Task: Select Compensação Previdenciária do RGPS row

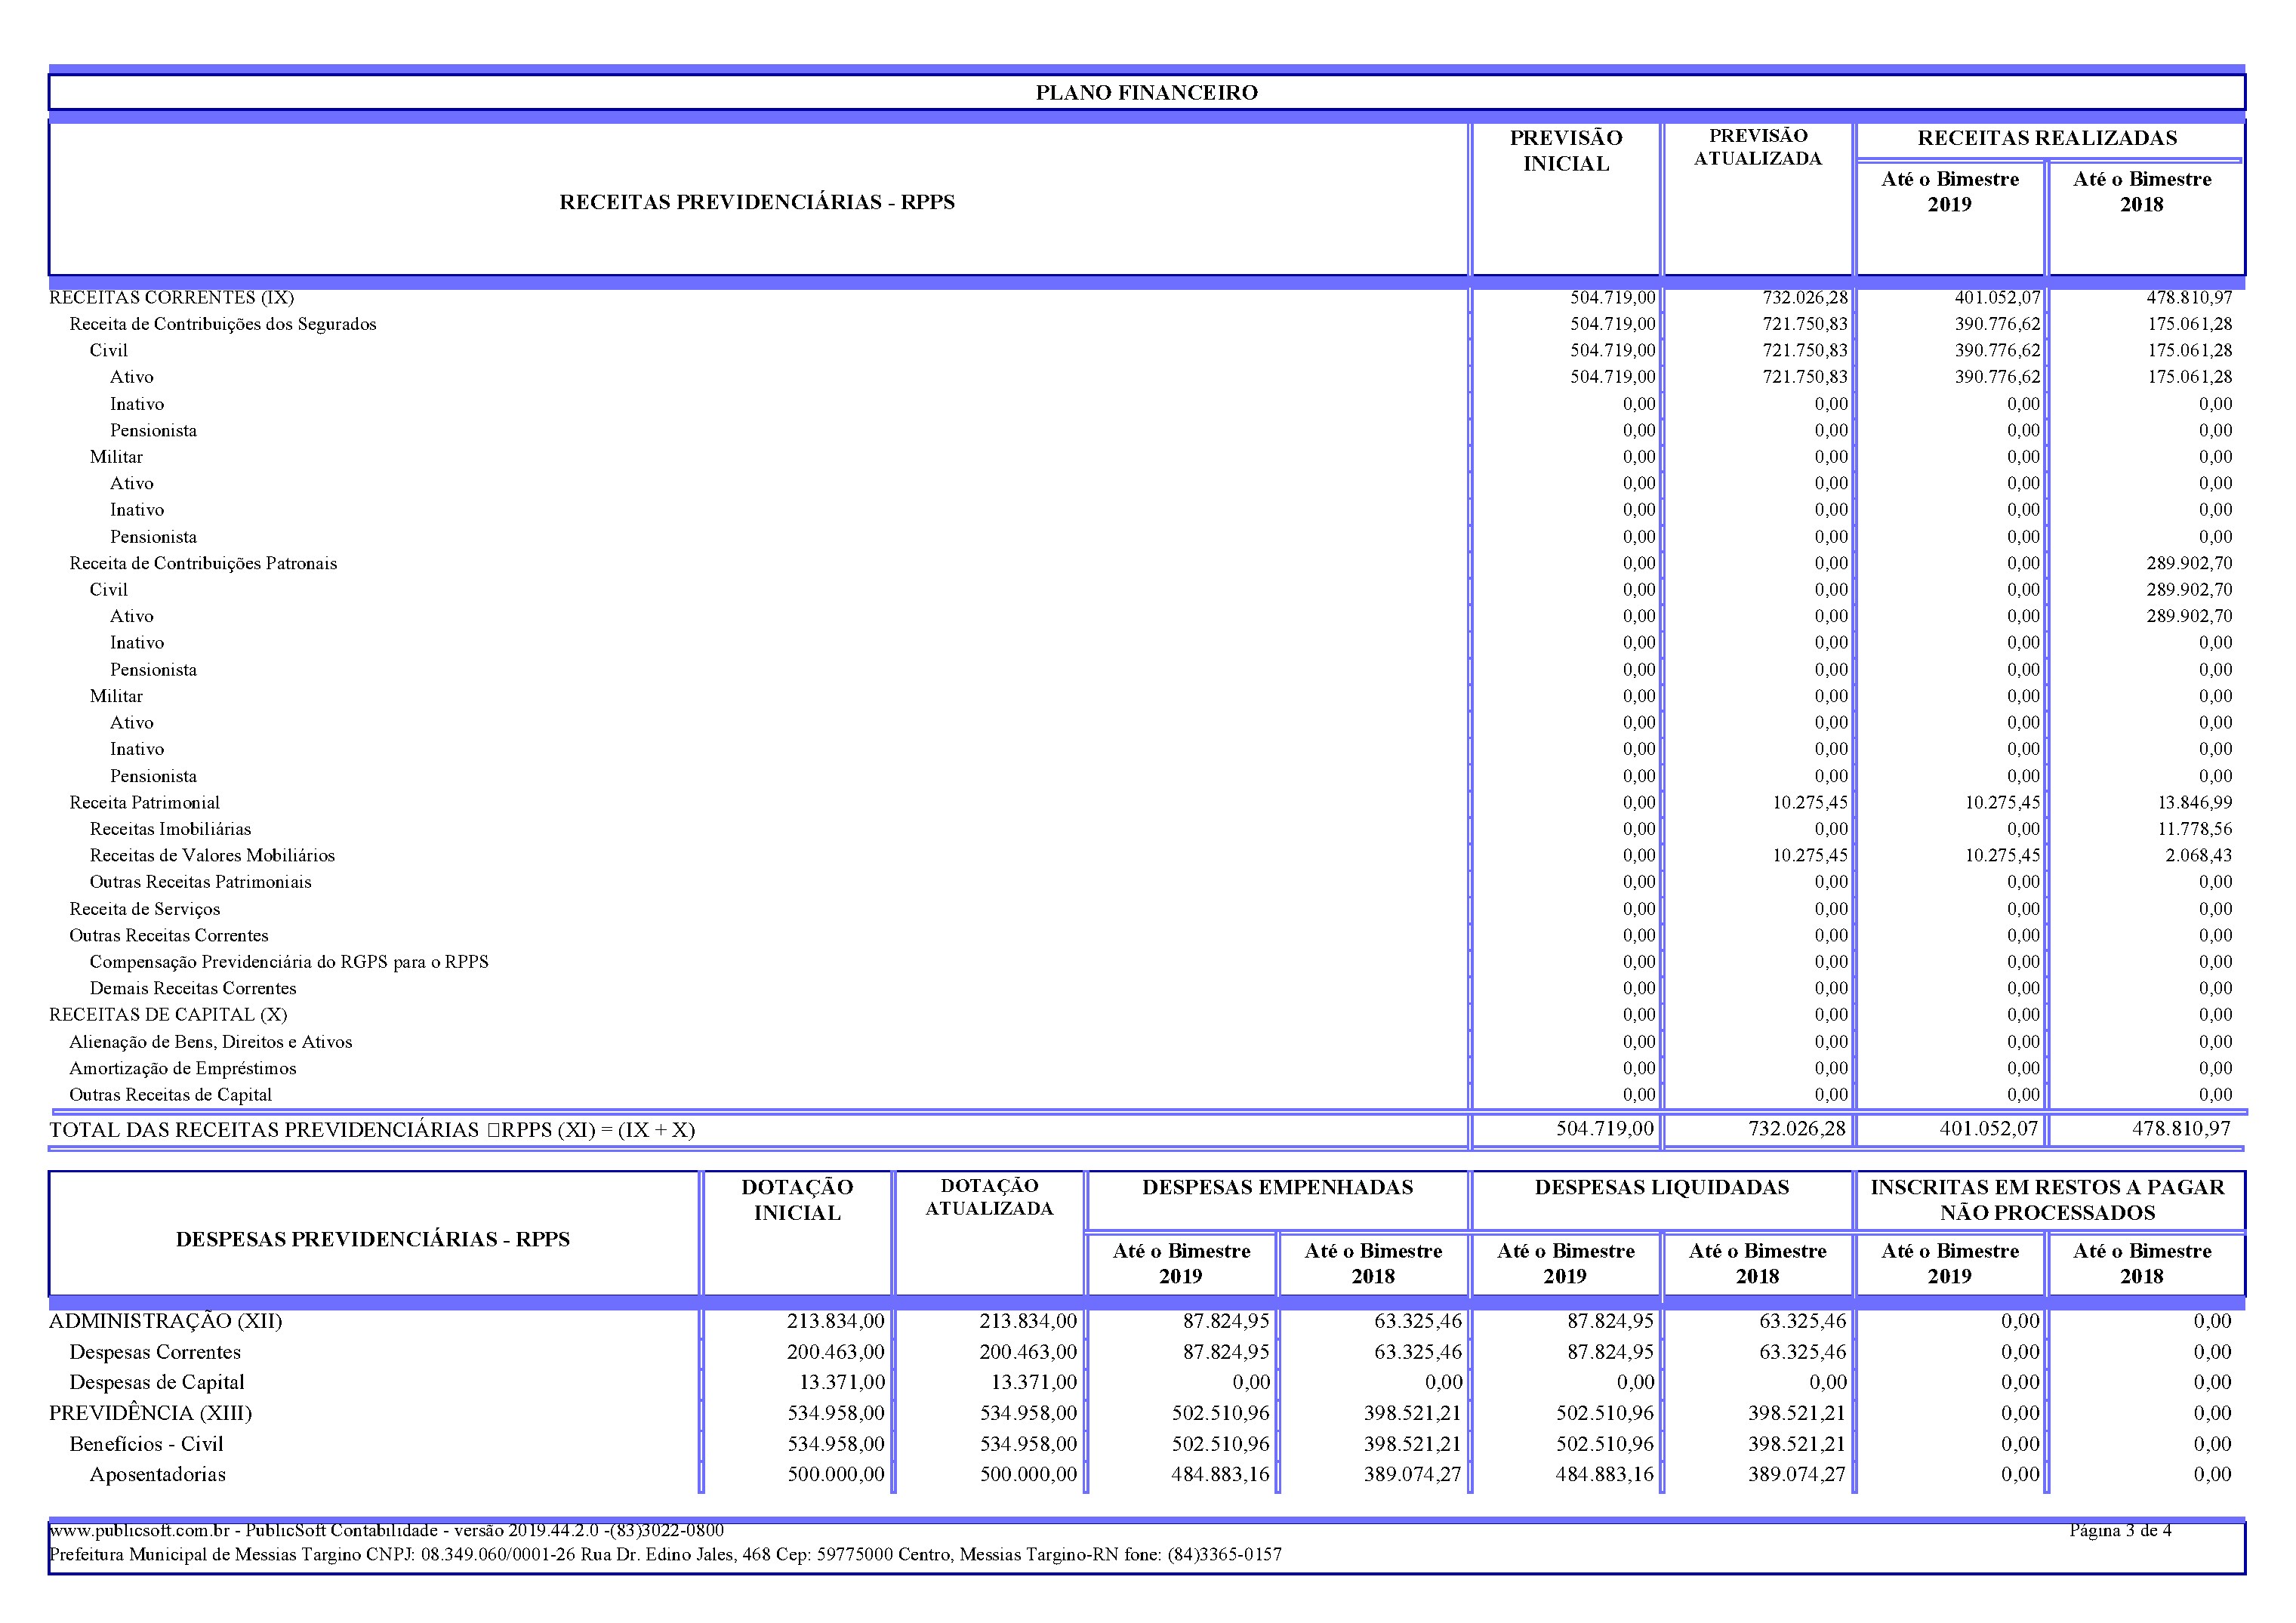Action: click(289, 961)
